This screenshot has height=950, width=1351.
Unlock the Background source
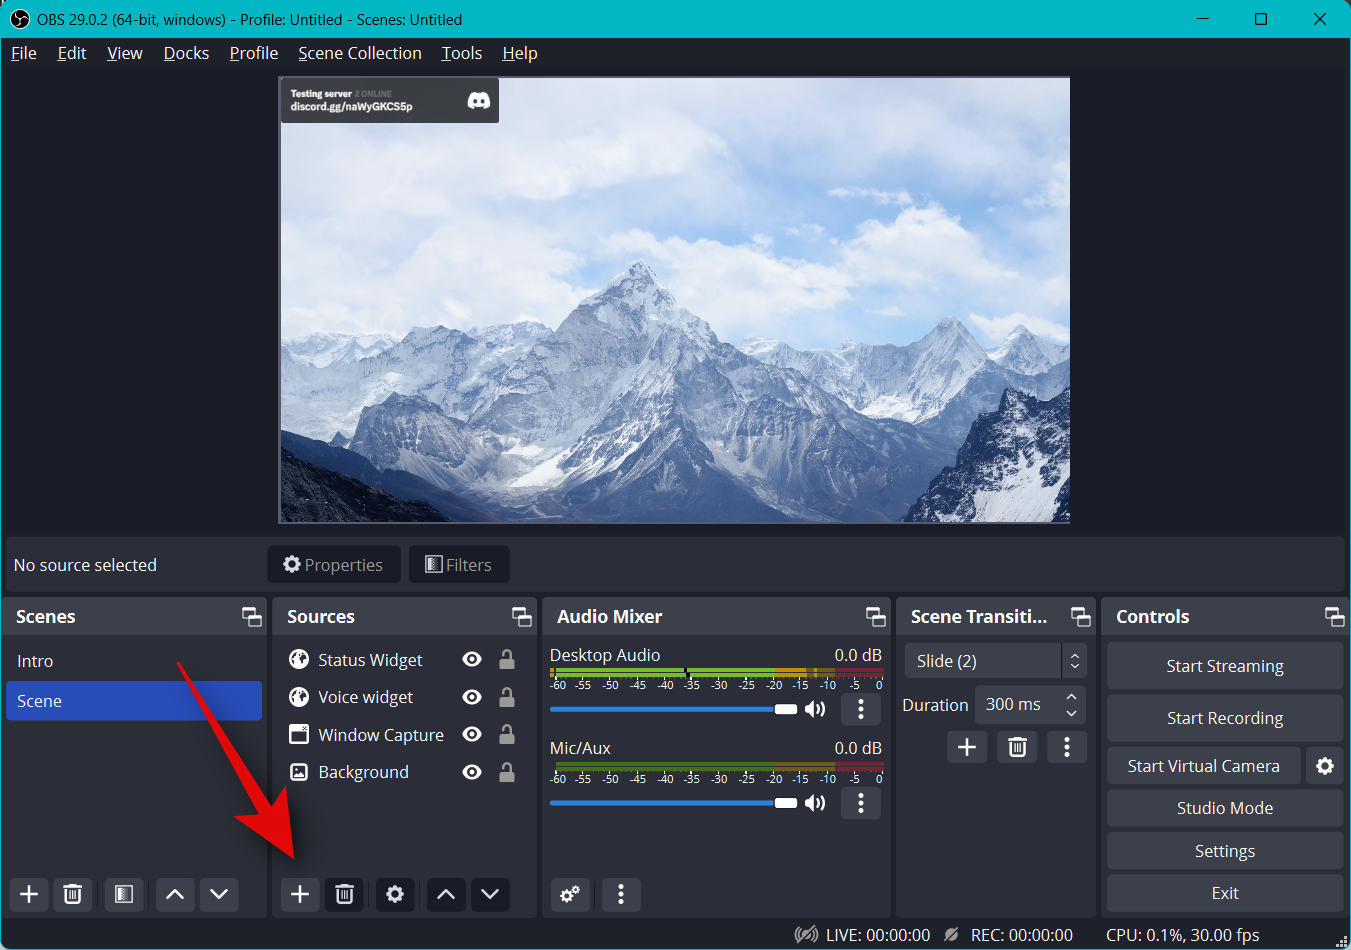tap(507, 772)
